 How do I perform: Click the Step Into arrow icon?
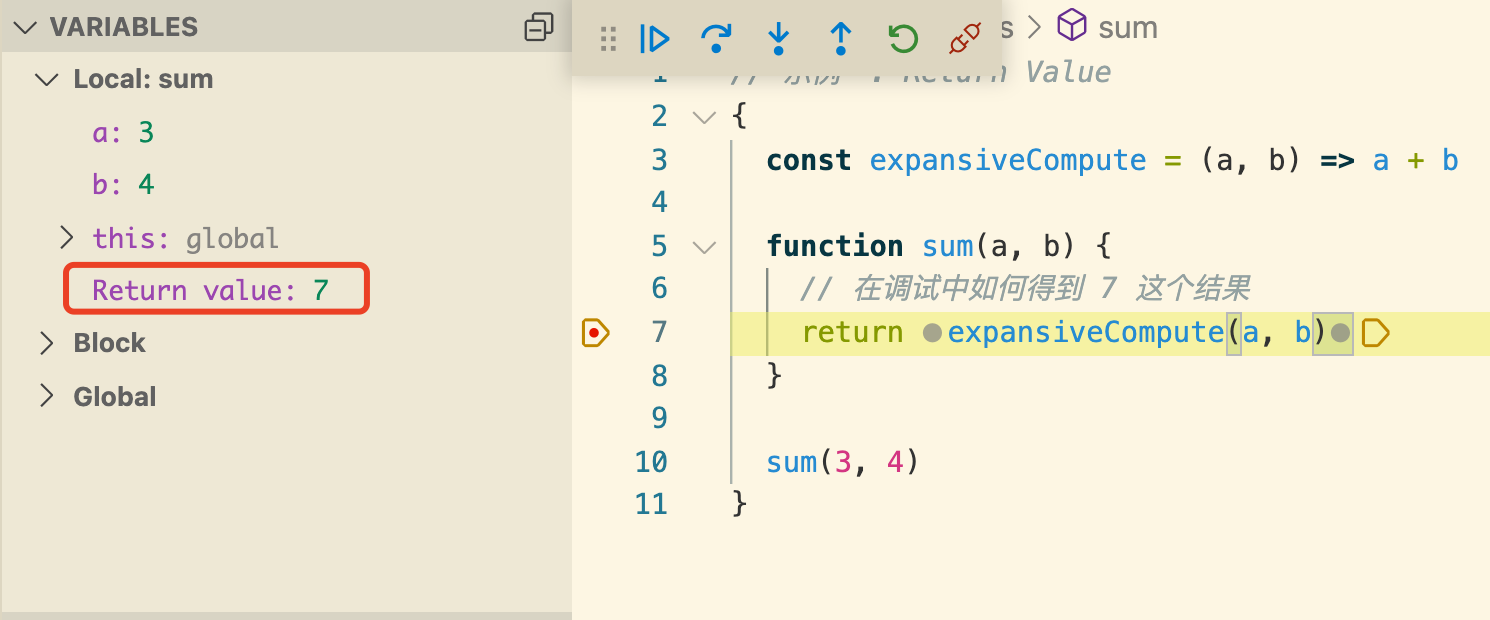click(778, 39)
